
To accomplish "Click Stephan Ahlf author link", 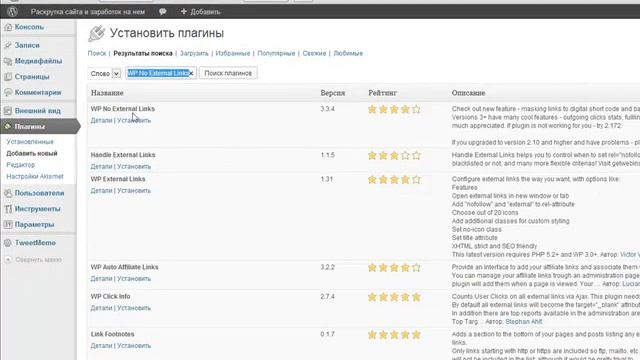I will pyautogui.click(x=524, y=322).
